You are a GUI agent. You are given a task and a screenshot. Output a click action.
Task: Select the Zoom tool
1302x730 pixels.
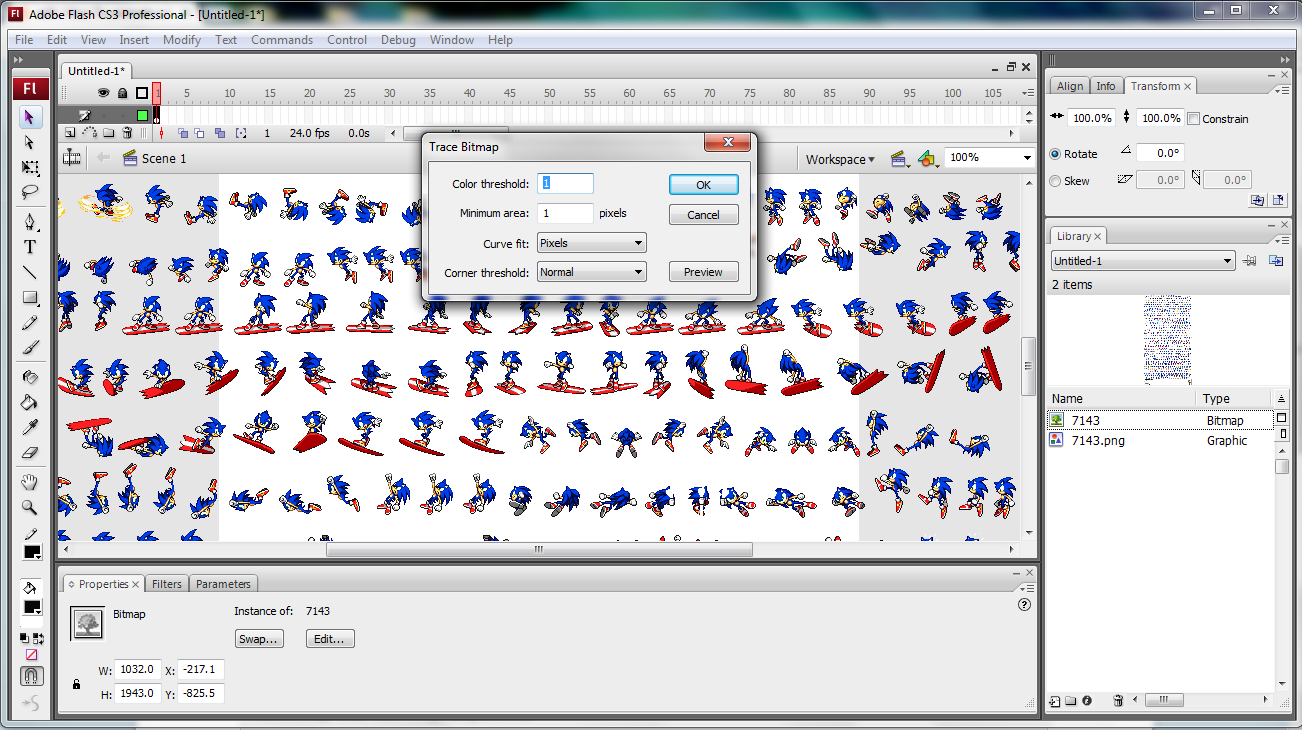point(30,507)
